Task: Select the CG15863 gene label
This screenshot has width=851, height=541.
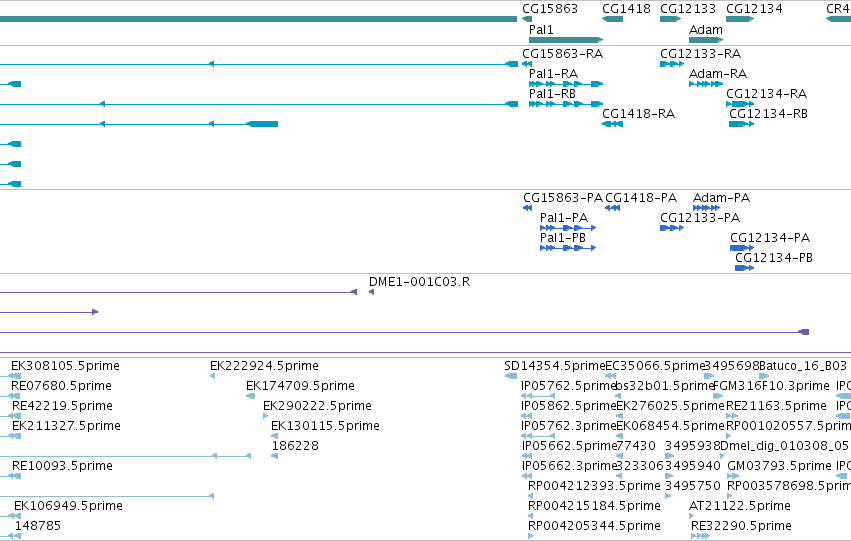Action: pyautogui.click(x=549, y=9)
